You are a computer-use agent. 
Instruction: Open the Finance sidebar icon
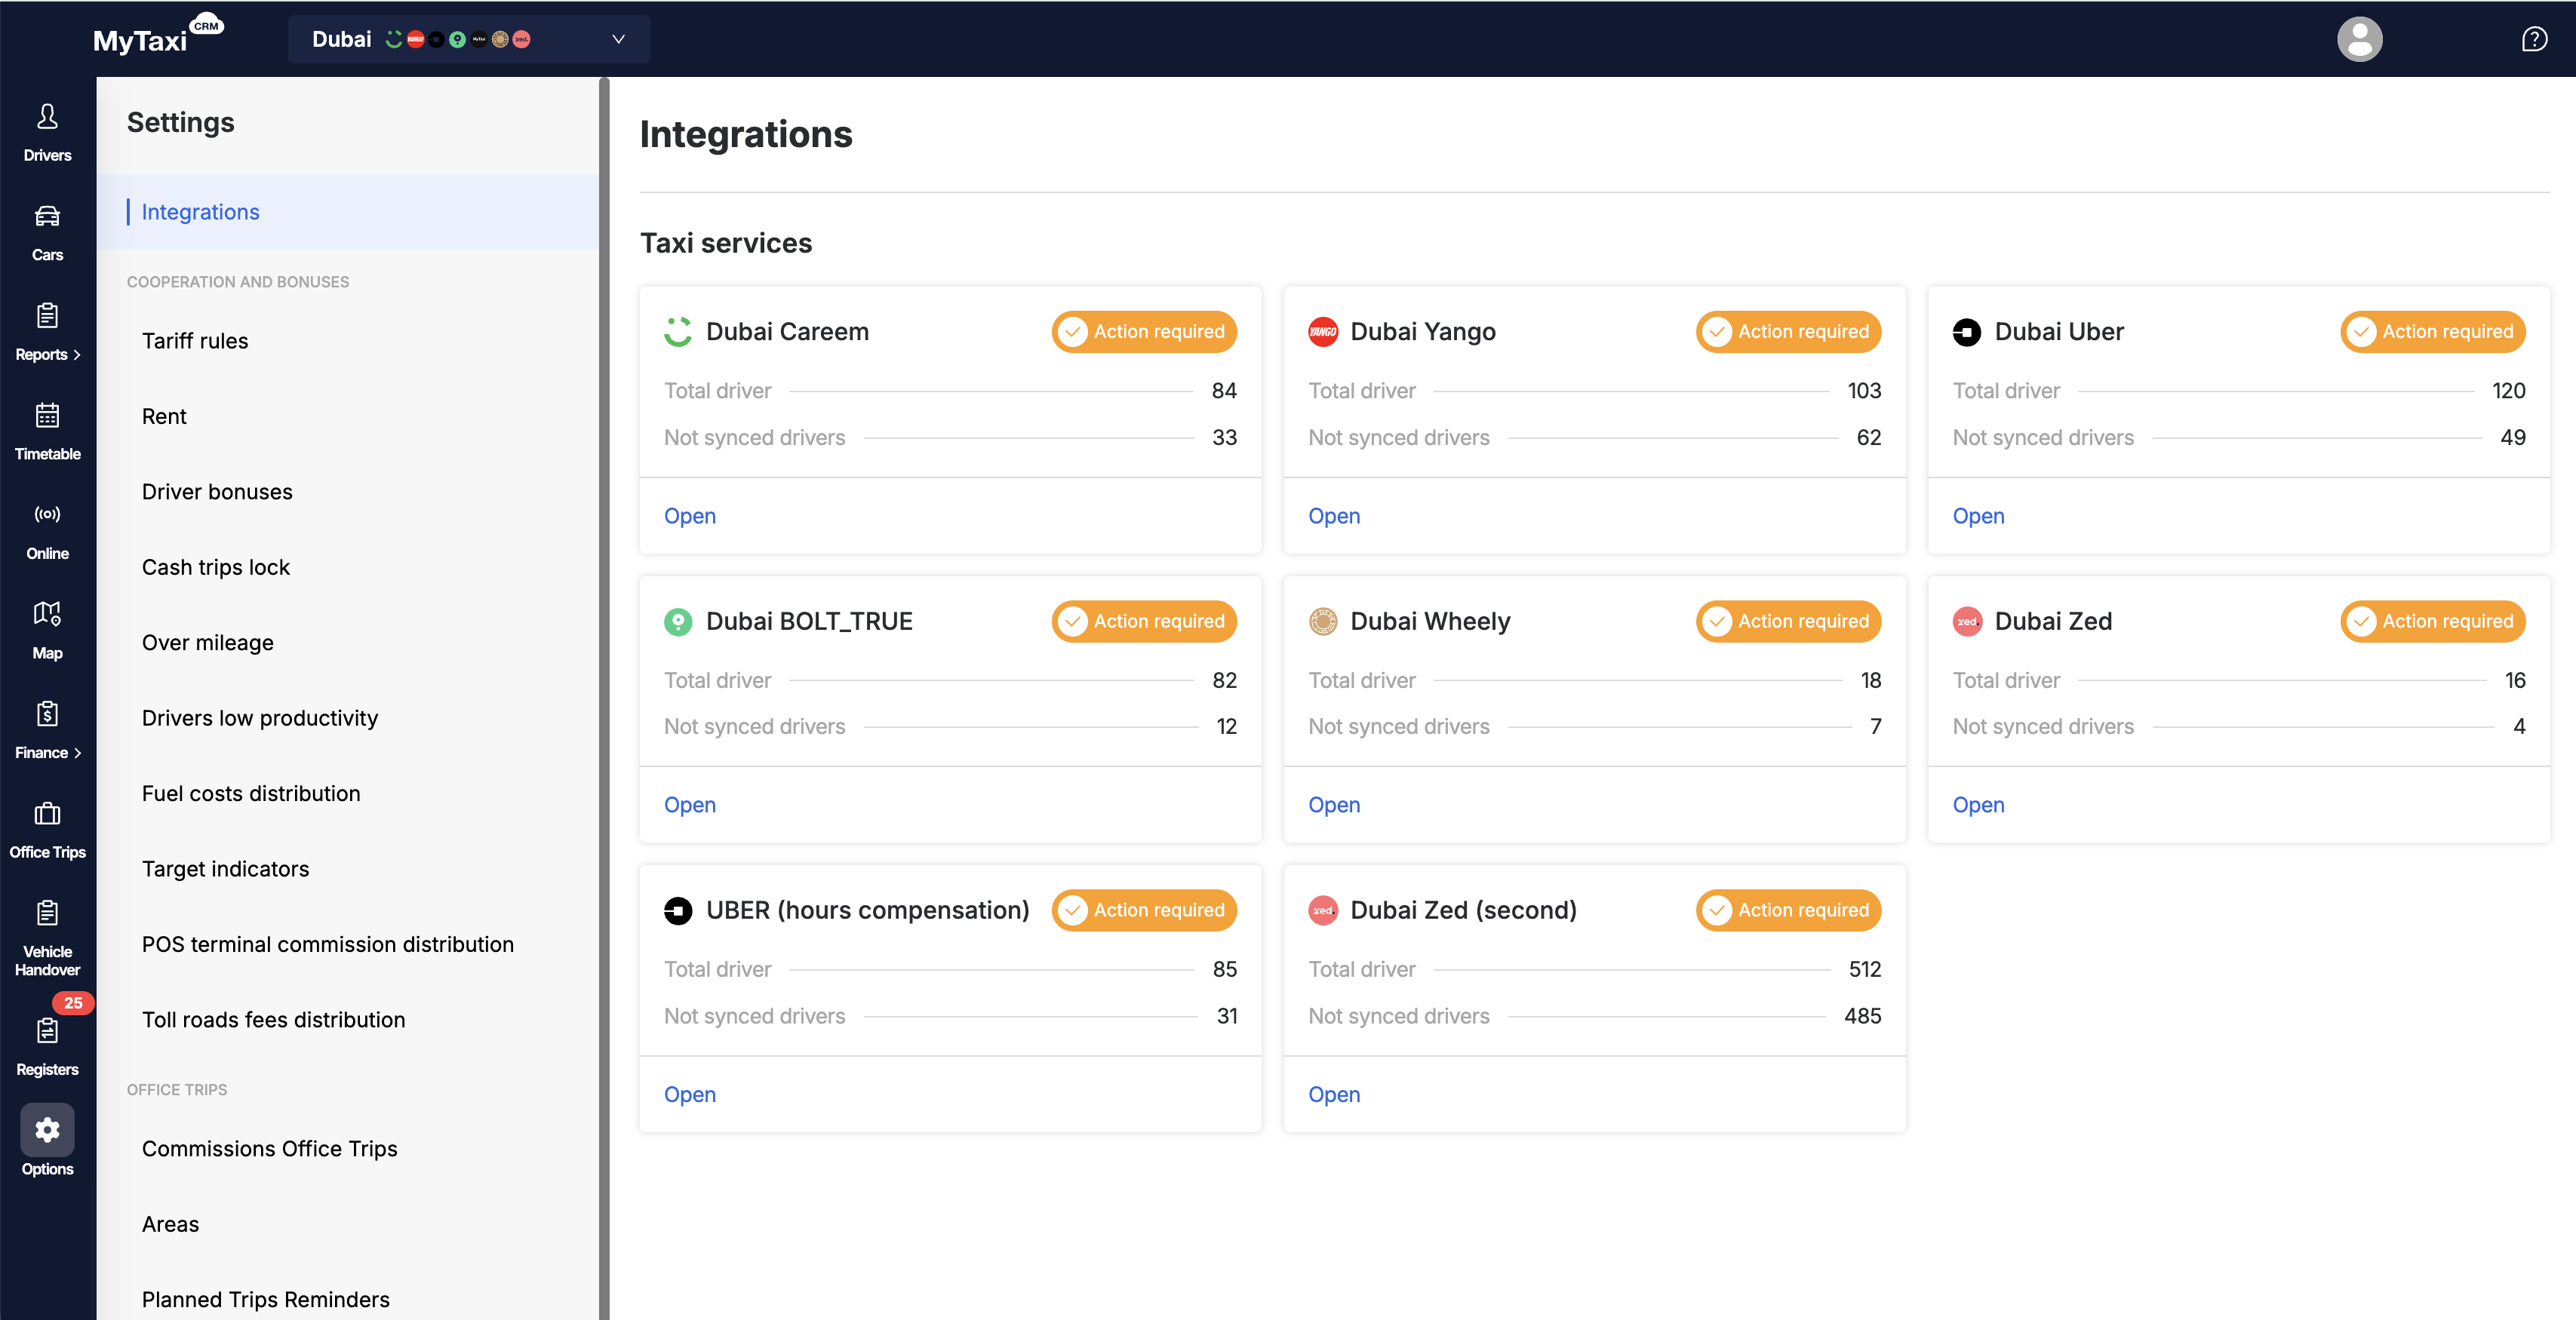[47, 713]
